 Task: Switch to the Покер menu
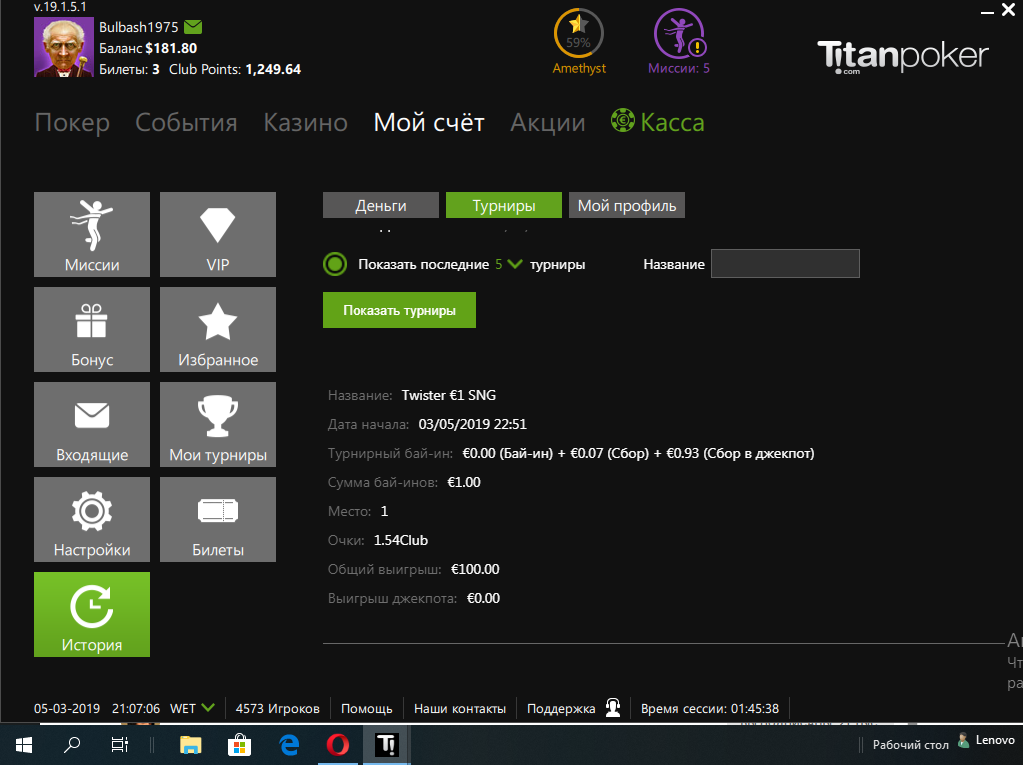click(72, 123)
